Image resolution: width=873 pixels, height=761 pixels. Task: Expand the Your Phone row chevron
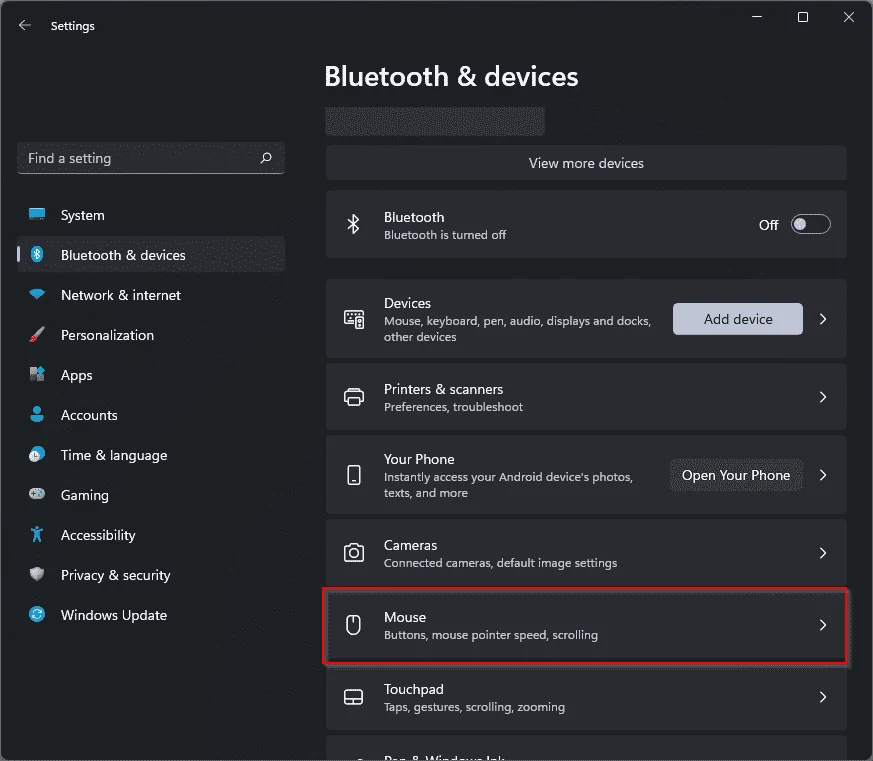pyautogui.click(x=823, y=475)
